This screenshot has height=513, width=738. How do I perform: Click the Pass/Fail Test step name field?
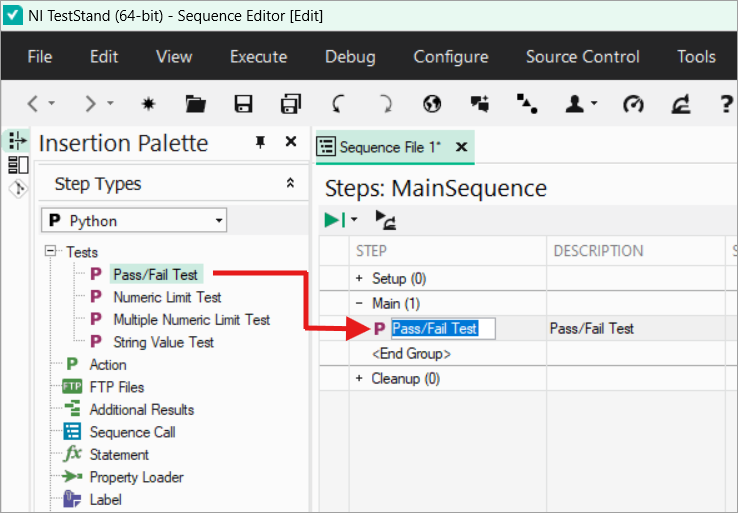pos(442,329)
